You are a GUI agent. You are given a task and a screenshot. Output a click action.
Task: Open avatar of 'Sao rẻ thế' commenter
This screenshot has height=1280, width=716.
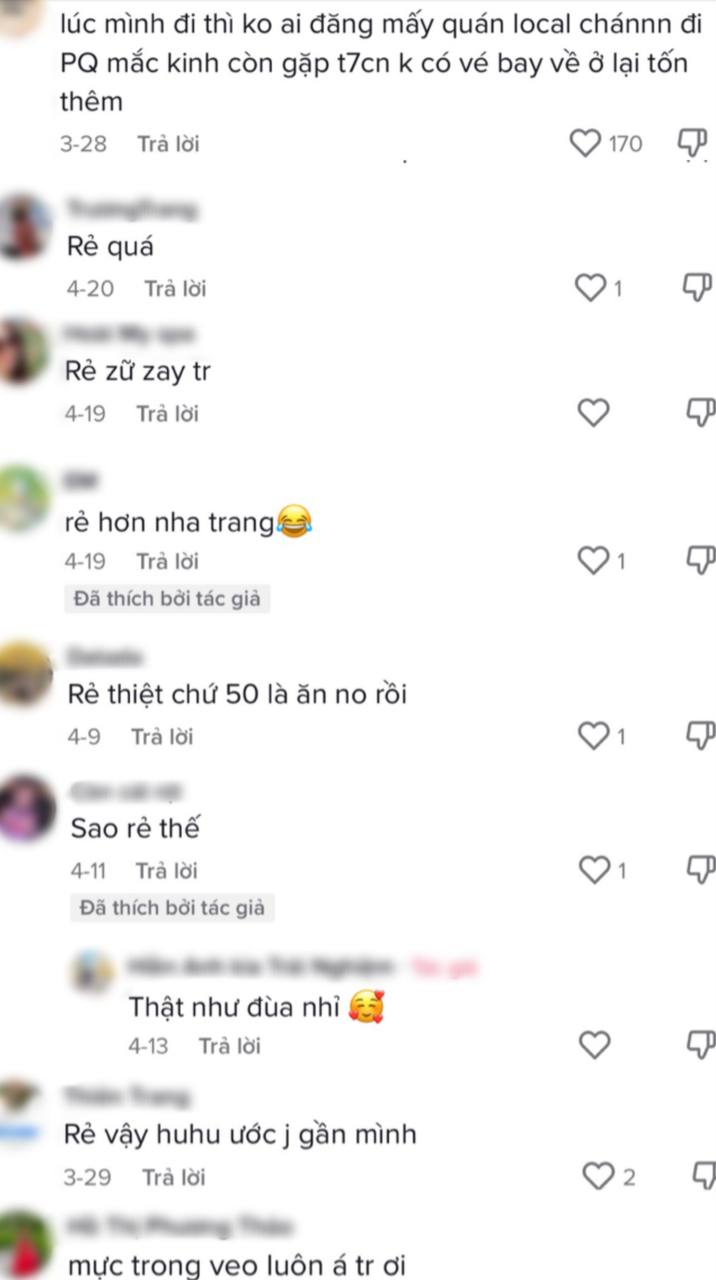26,808
